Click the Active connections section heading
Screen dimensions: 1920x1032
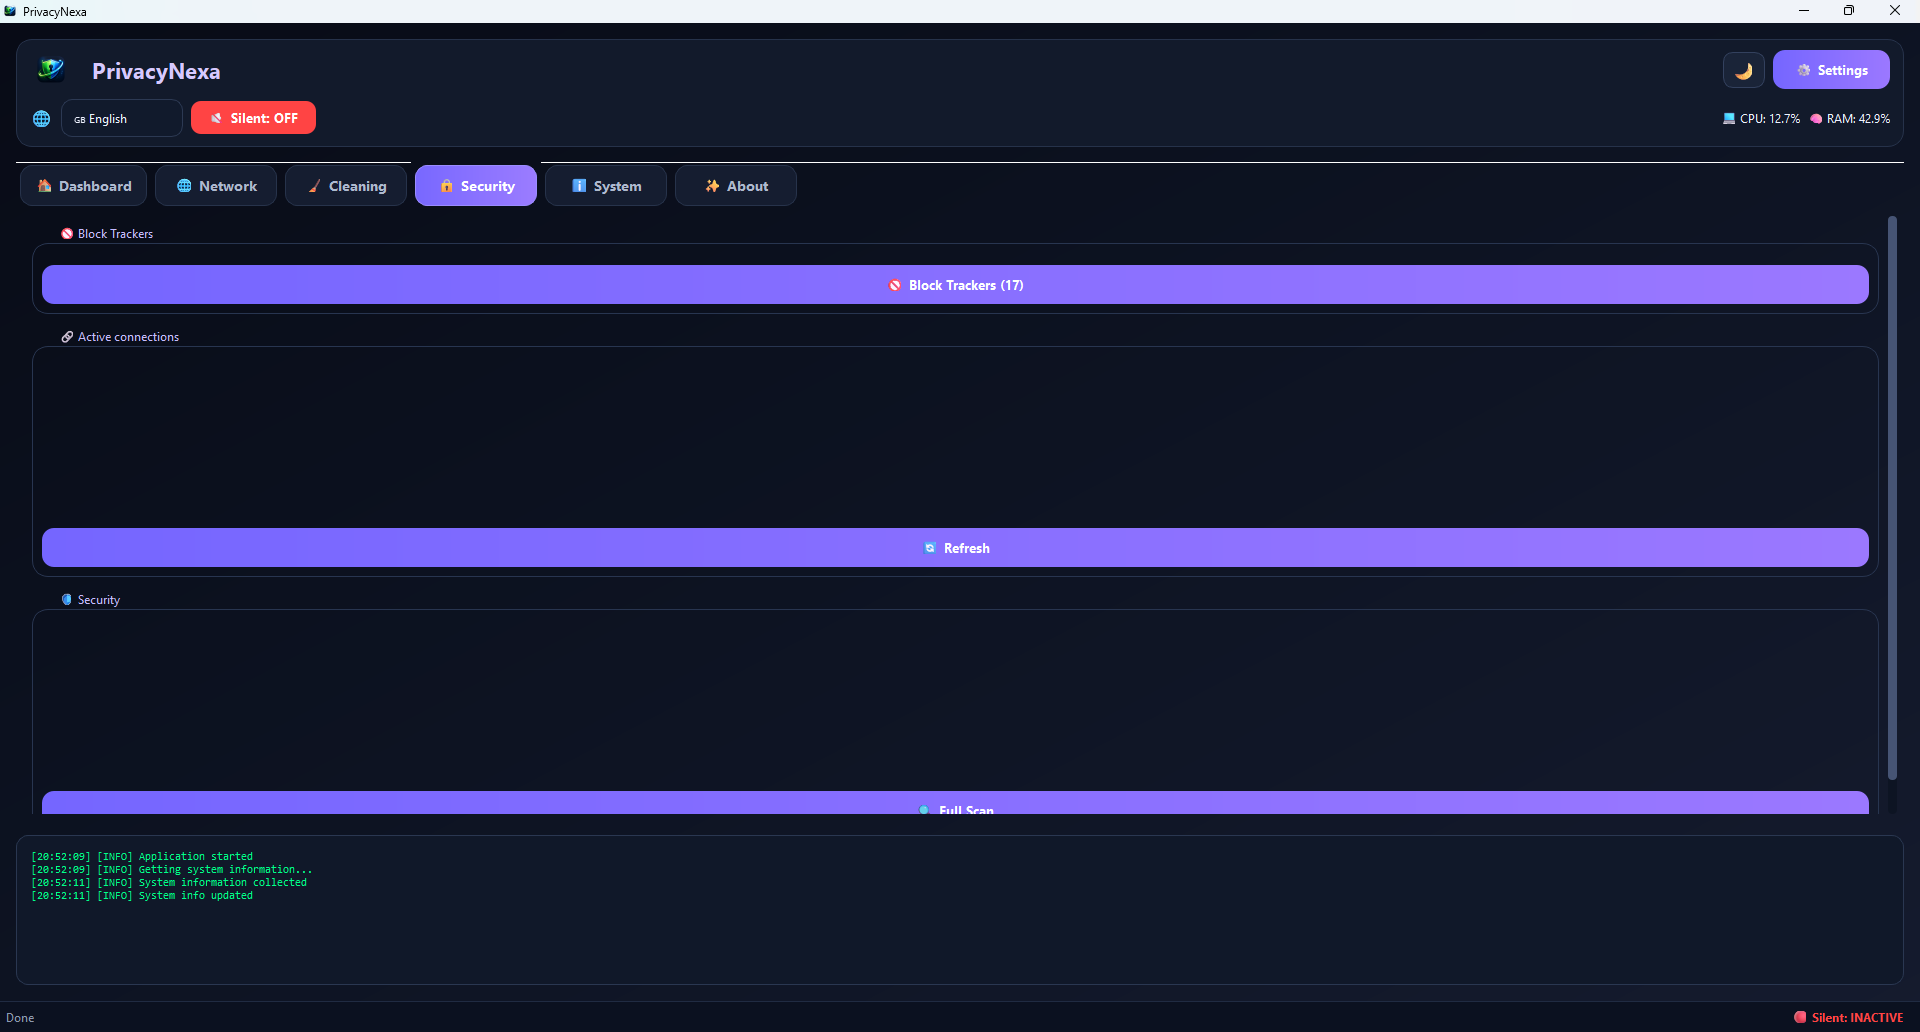click(128, 337)
